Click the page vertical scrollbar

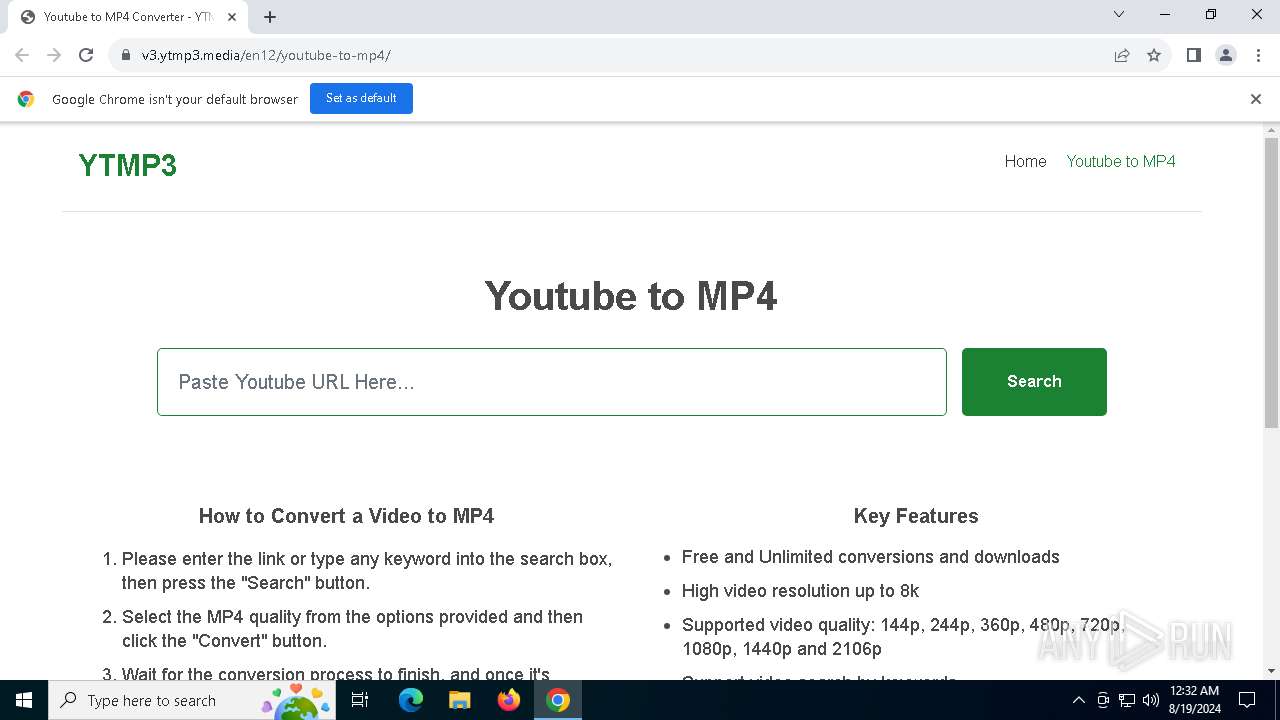pyautogui.click(x=1271, y=283)
